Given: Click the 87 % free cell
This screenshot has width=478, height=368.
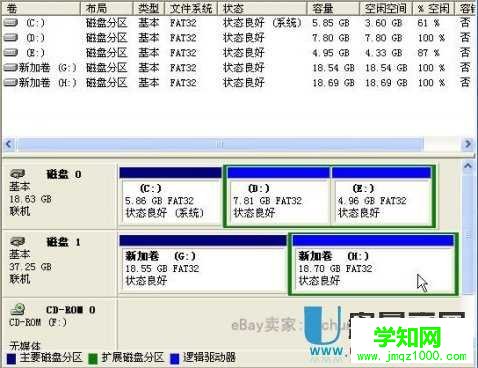Looking at the screenshot, I should (x=428, y=53).
